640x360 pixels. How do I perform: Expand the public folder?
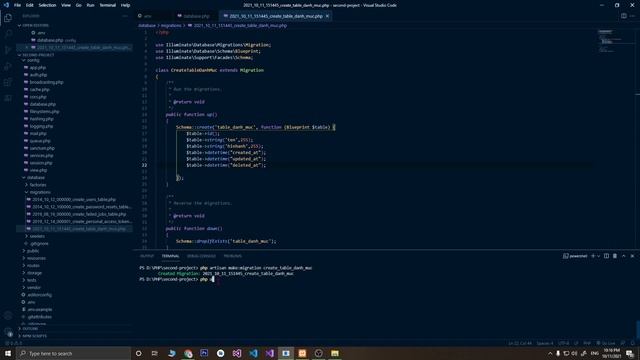point(33,251)
